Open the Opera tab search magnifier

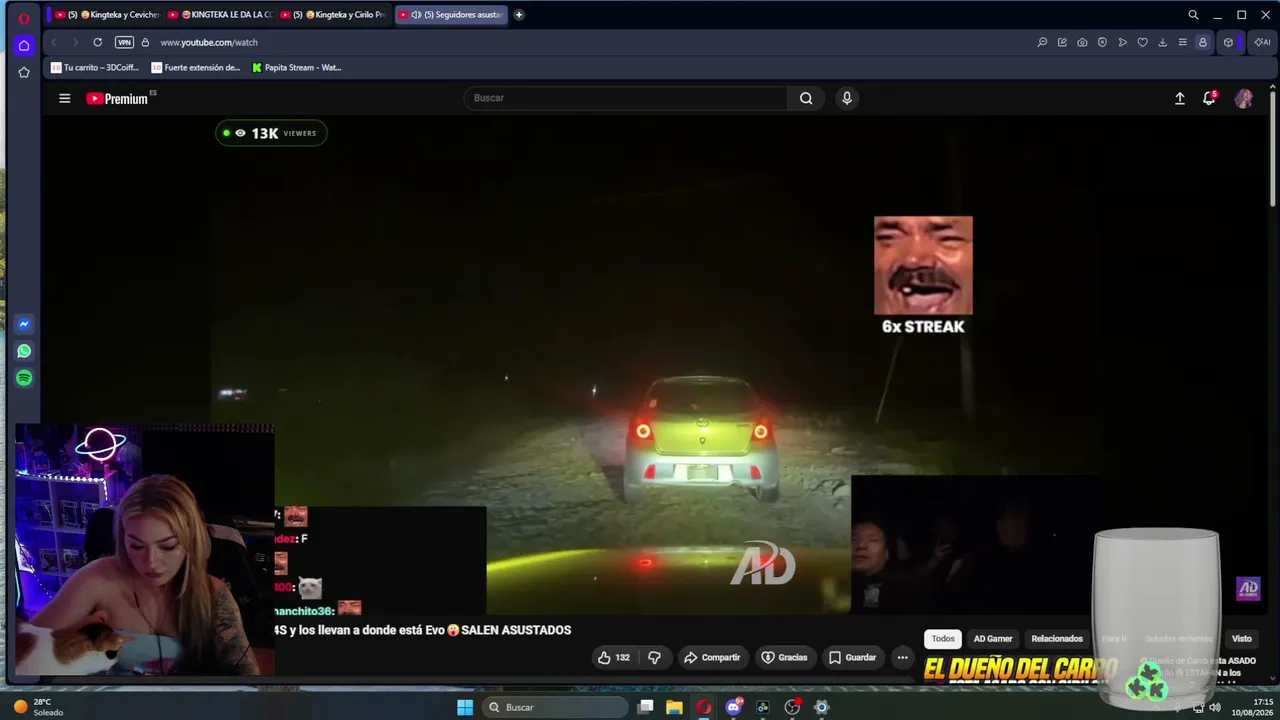(x=1193, y=15)
